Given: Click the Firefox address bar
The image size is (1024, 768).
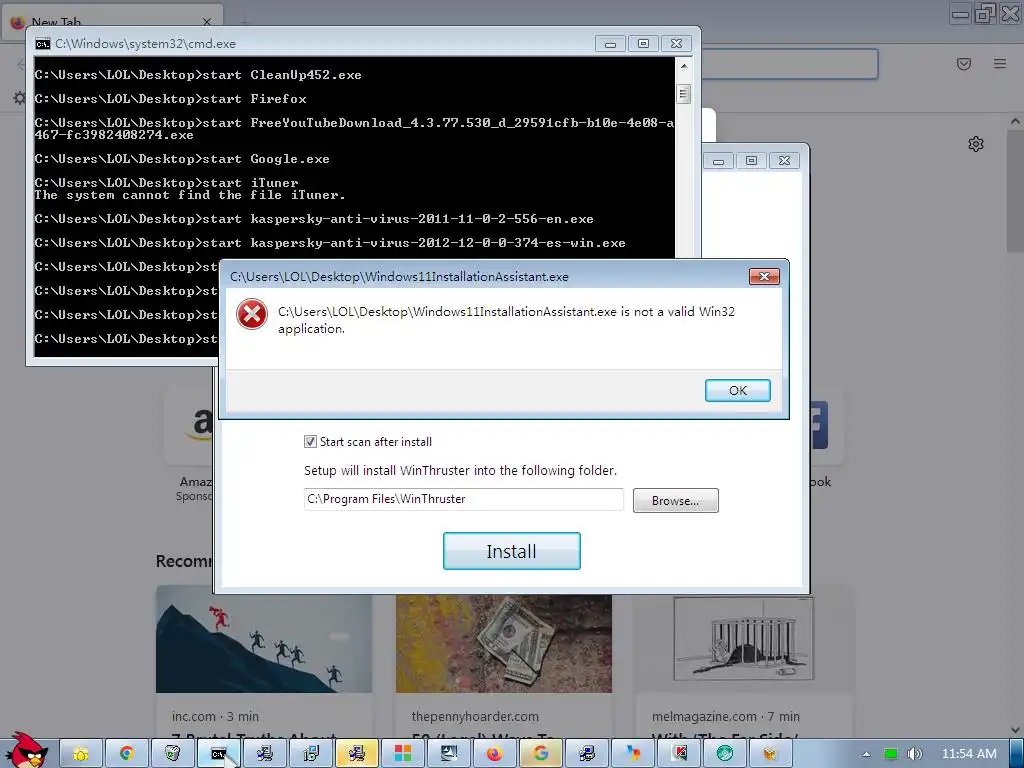Looking at the screenshot, I should tap(790, 64).
